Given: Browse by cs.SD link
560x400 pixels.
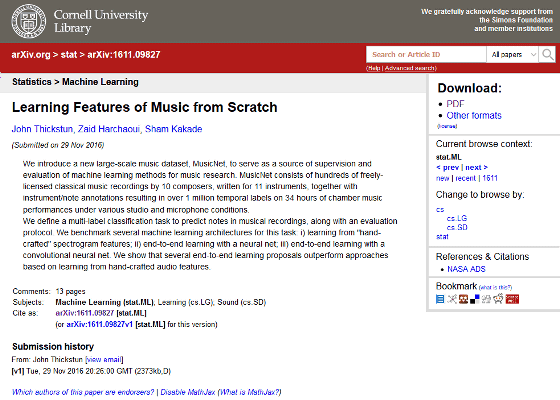Looking at the screenshot, I should 457,227.
